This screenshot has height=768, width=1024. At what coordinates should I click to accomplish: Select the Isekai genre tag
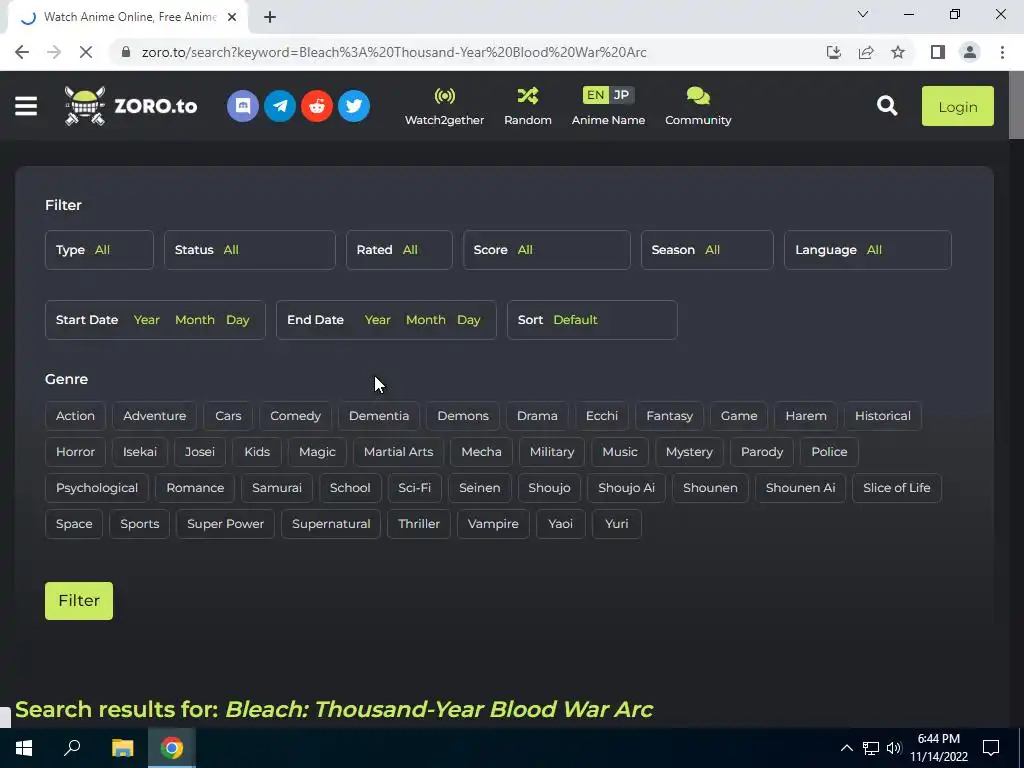[x=140, y=452]
